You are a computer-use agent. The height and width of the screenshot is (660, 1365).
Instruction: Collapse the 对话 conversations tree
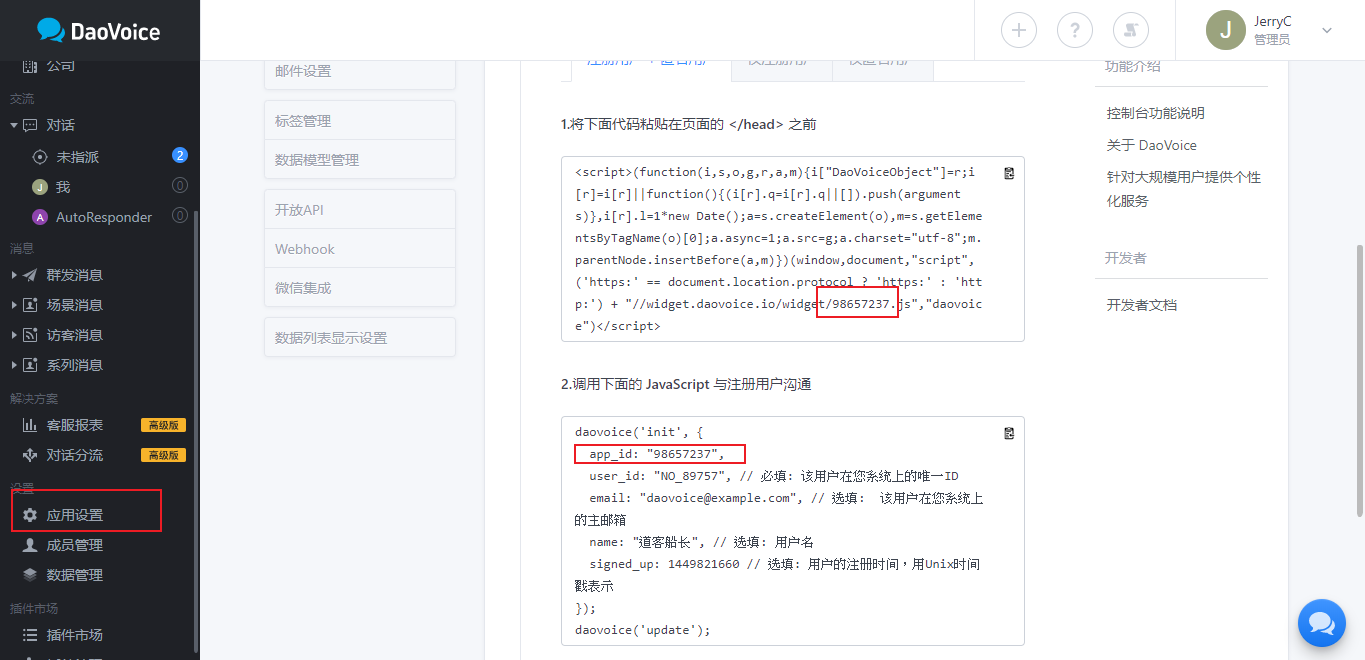coord(14,126)
